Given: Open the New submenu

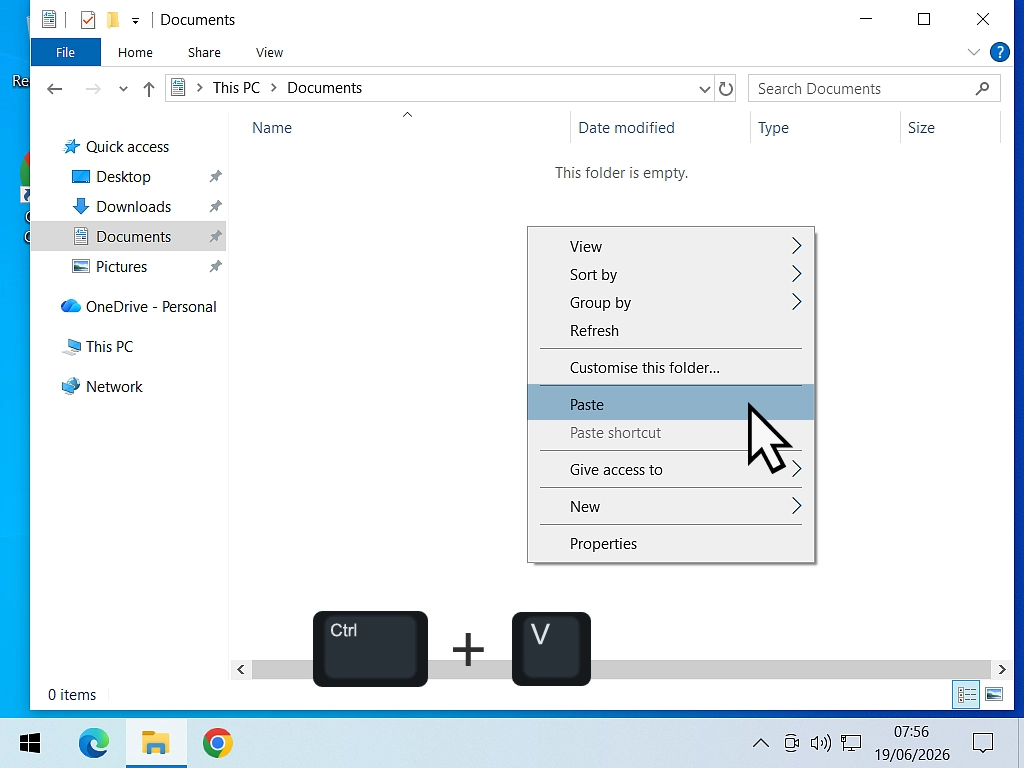Looking at the screenshot, I should tap(671, 507).
